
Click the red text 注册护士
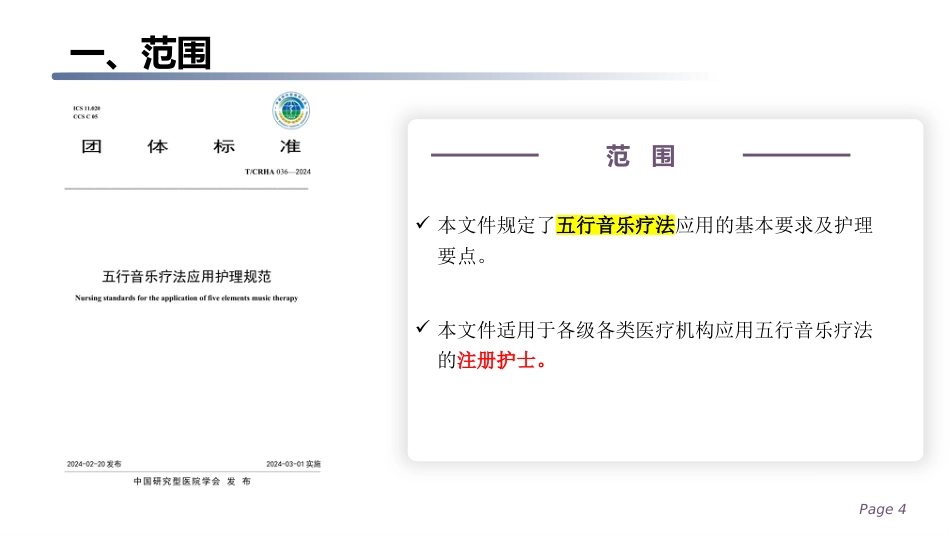[x=496, y=361]
